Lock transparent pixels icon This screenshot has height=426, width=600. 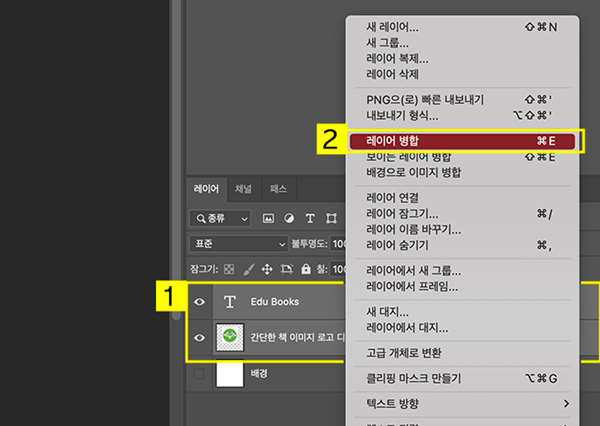229,269
